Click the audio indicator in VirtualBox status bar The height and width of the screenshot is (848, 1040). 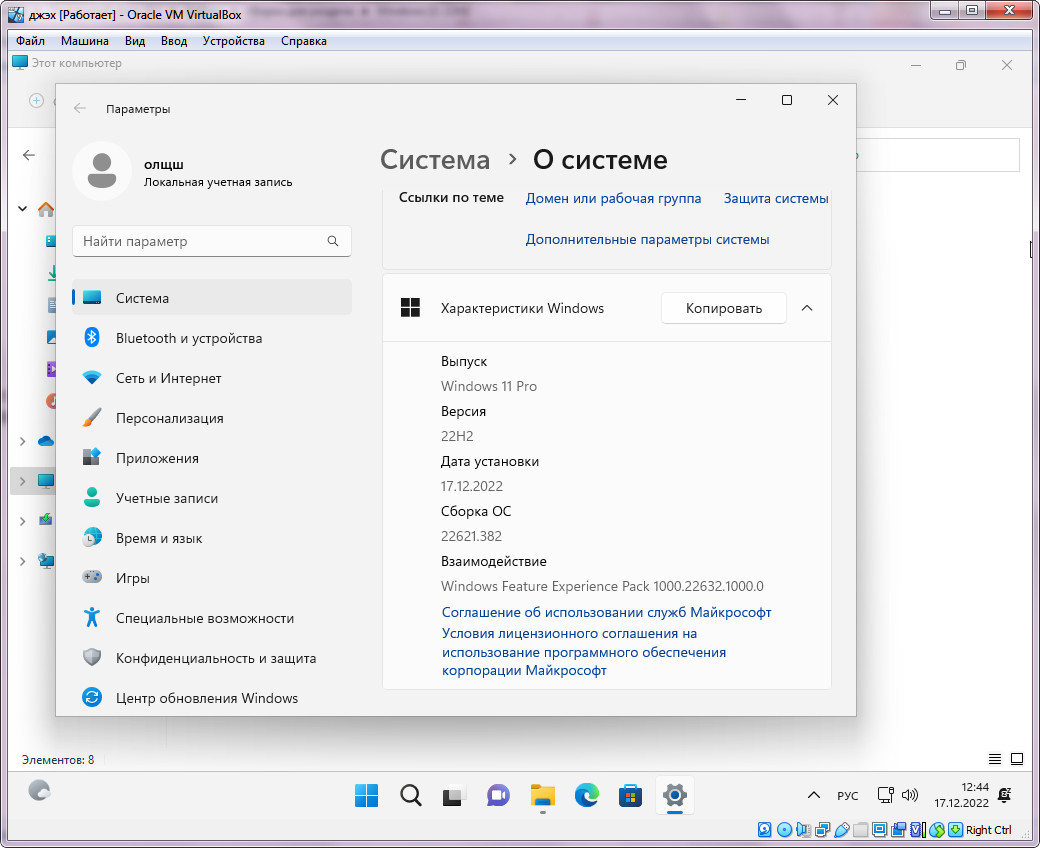pyautogui.click(x=803, y=829)
